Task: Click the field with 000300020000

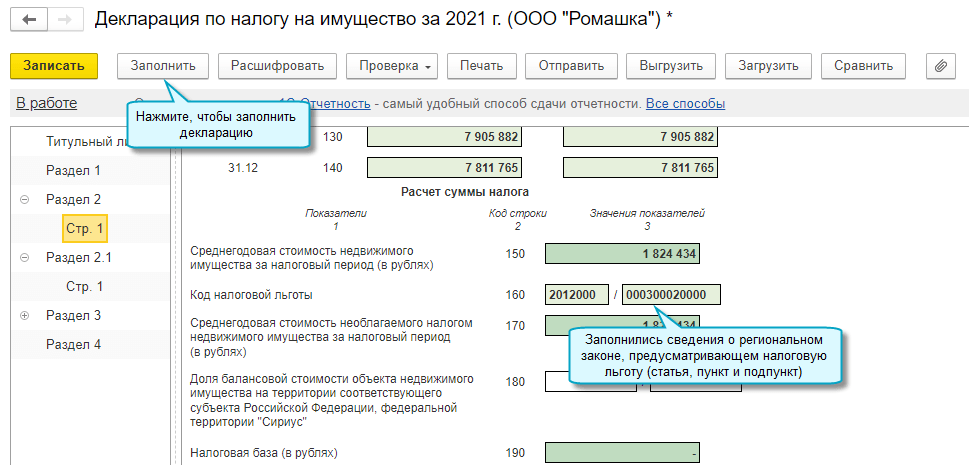Action: click(671, 295)
